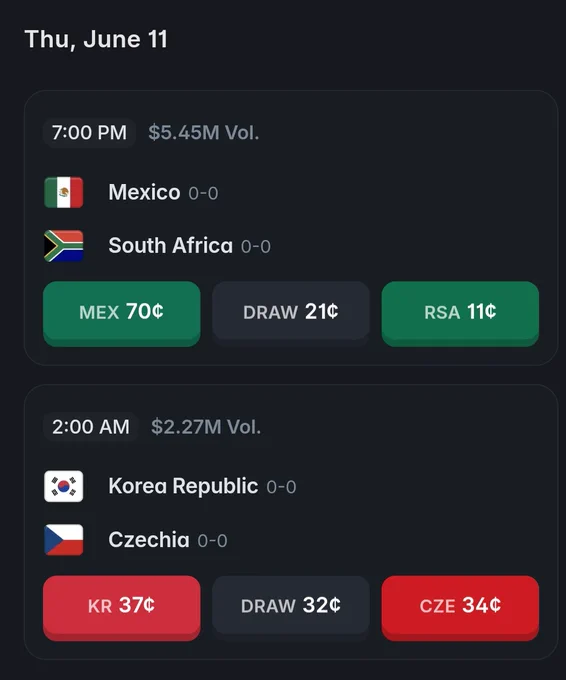The image size is (566, 680).
Task: Click Mexico's 0-0 record text
Action: coord(203,193)
